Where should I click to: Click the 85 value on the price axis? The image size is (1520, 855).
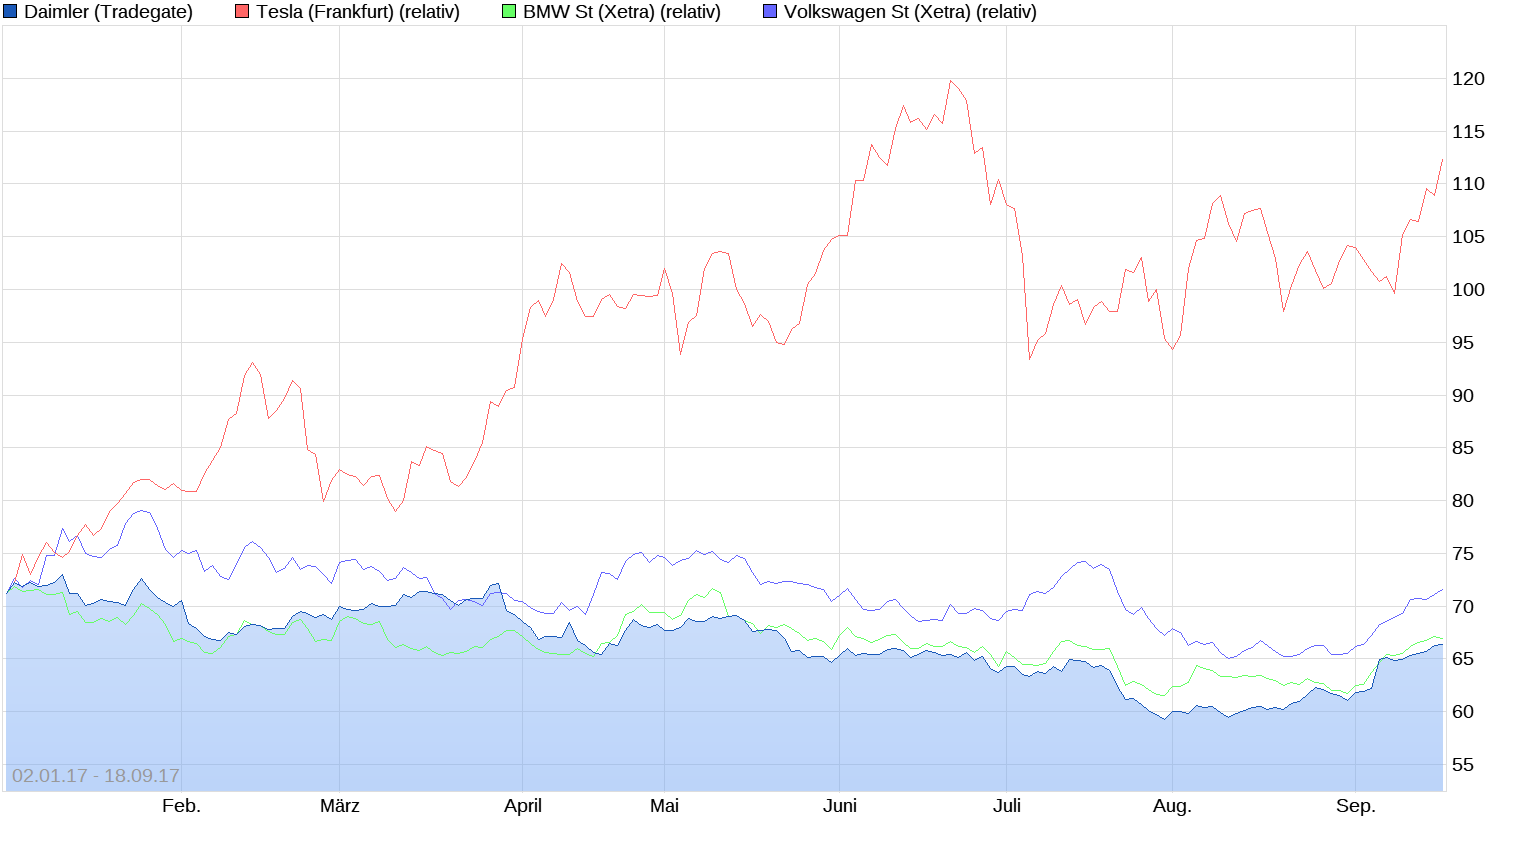pyautogui.click(x=1463, y=448)
